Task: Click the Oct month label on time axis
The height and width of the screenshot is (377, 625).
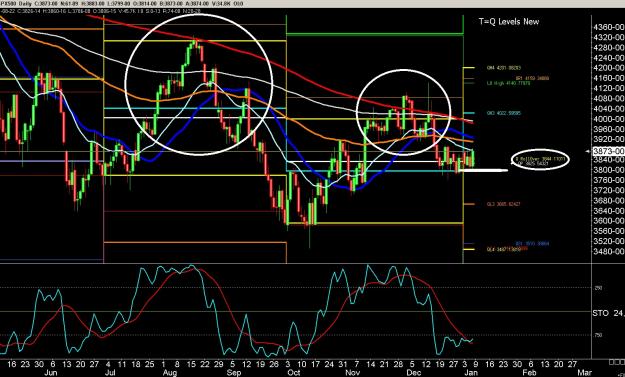Action: (294, 373)
